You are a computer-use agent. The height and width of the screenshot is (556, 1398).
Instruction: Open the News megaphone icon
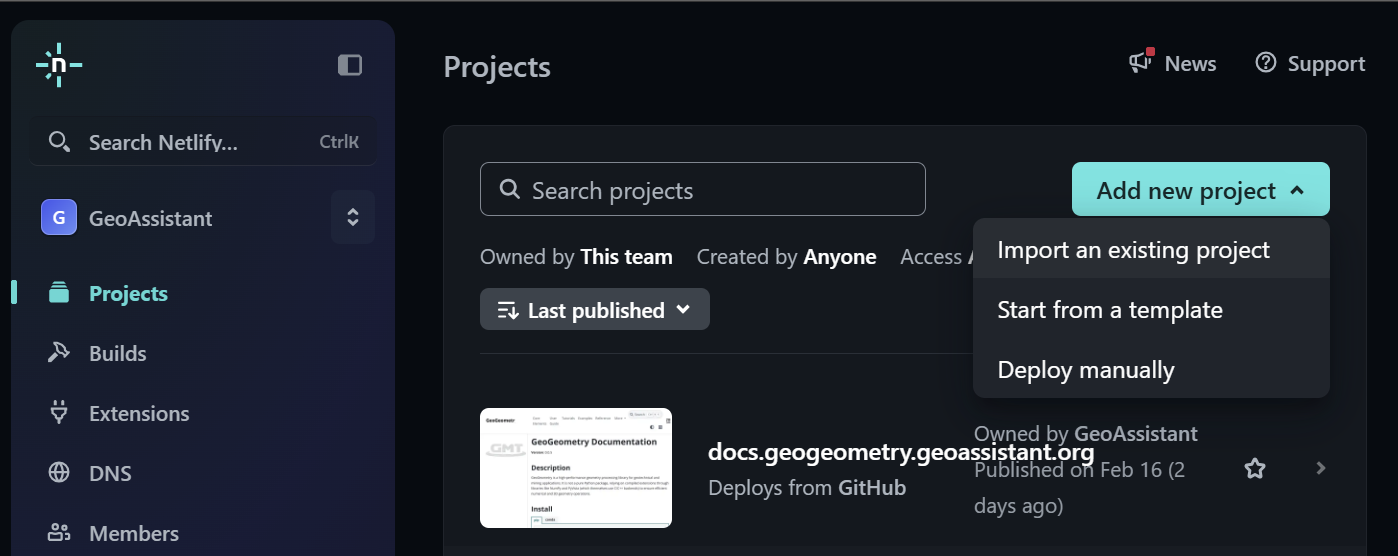(x=1141, y=63)
